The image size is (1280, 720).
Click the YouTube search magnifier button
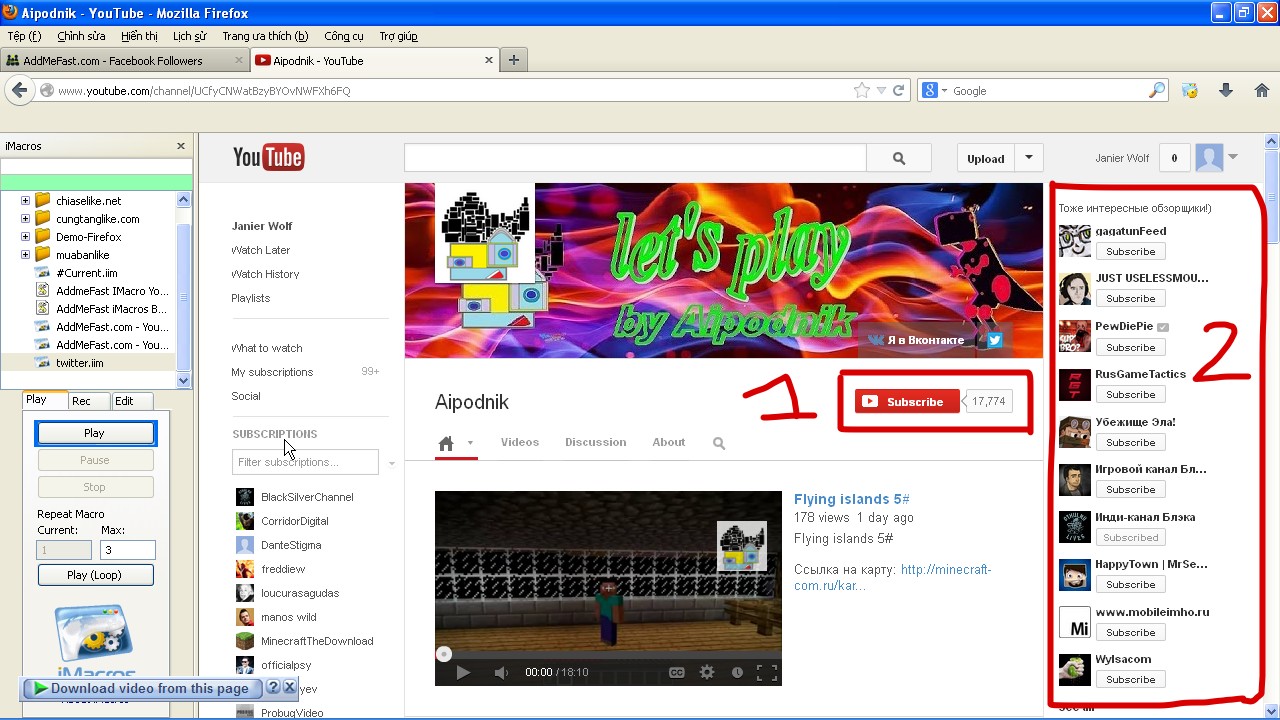(x=899, y=158)
